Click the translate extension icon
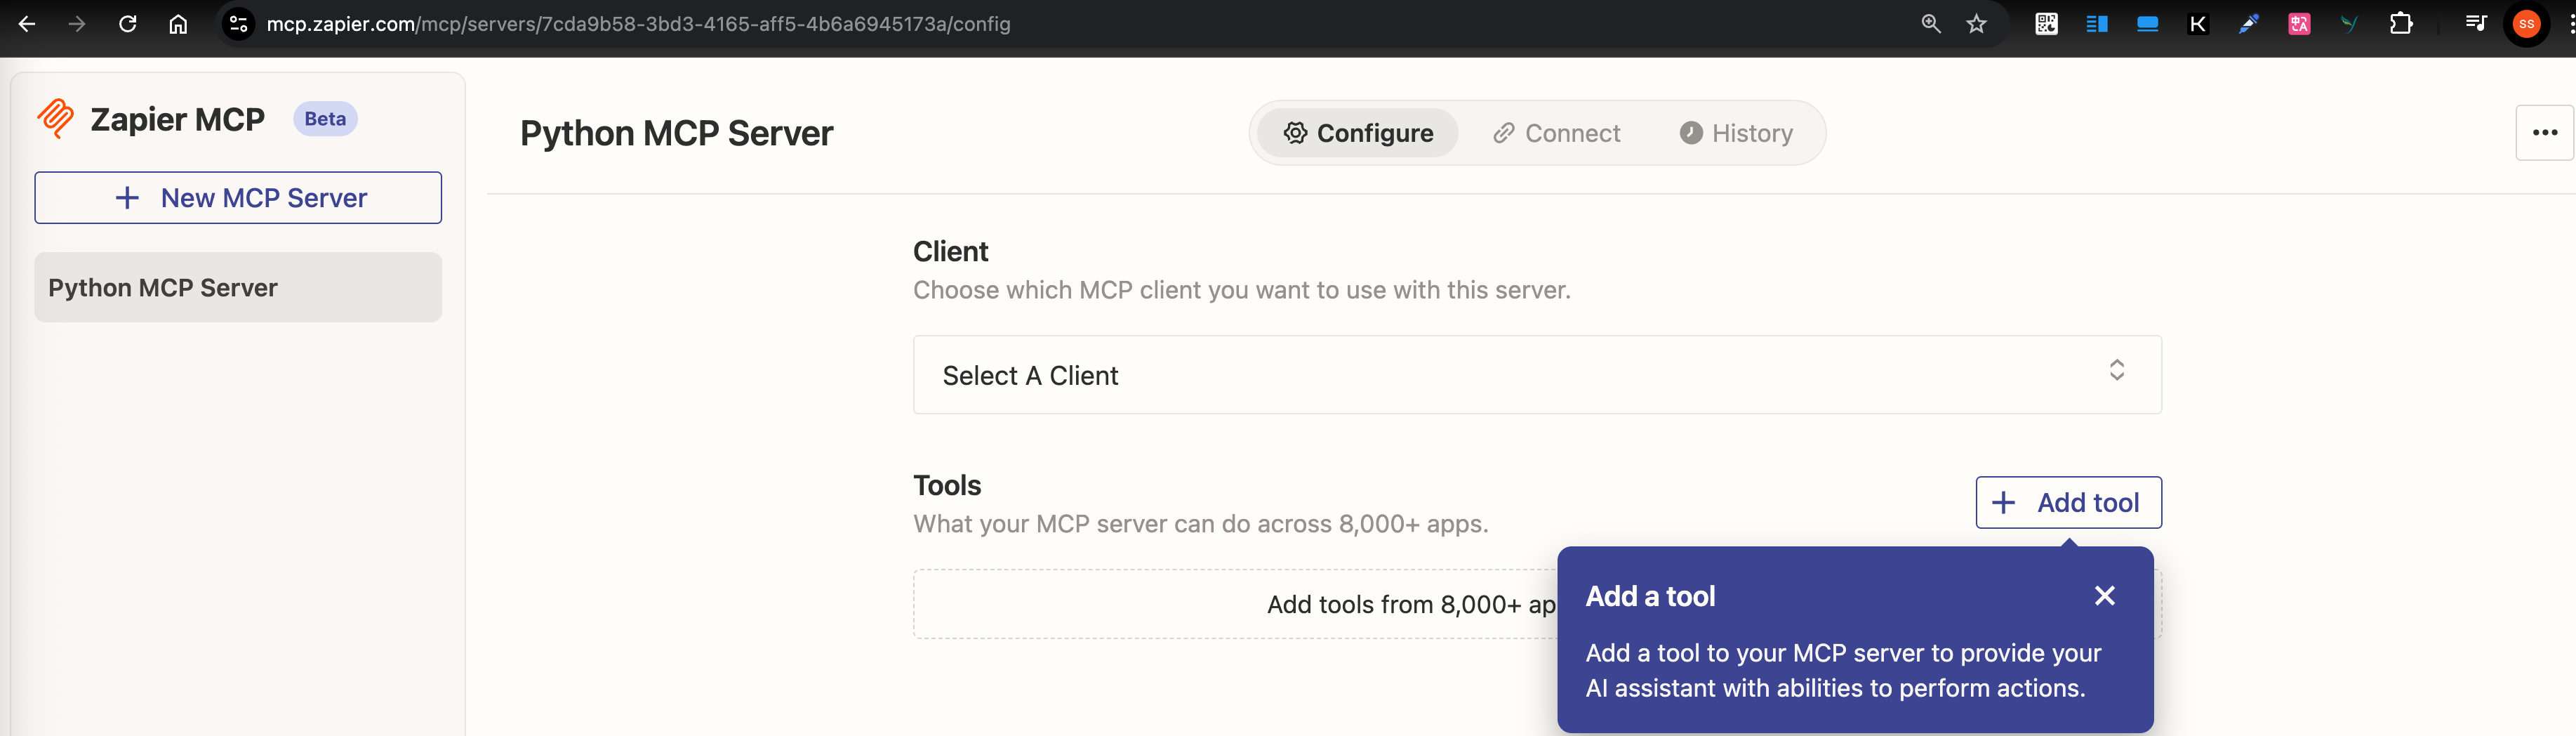Viewport: 2576px width, 736px height. click(x=2299, y=24)
